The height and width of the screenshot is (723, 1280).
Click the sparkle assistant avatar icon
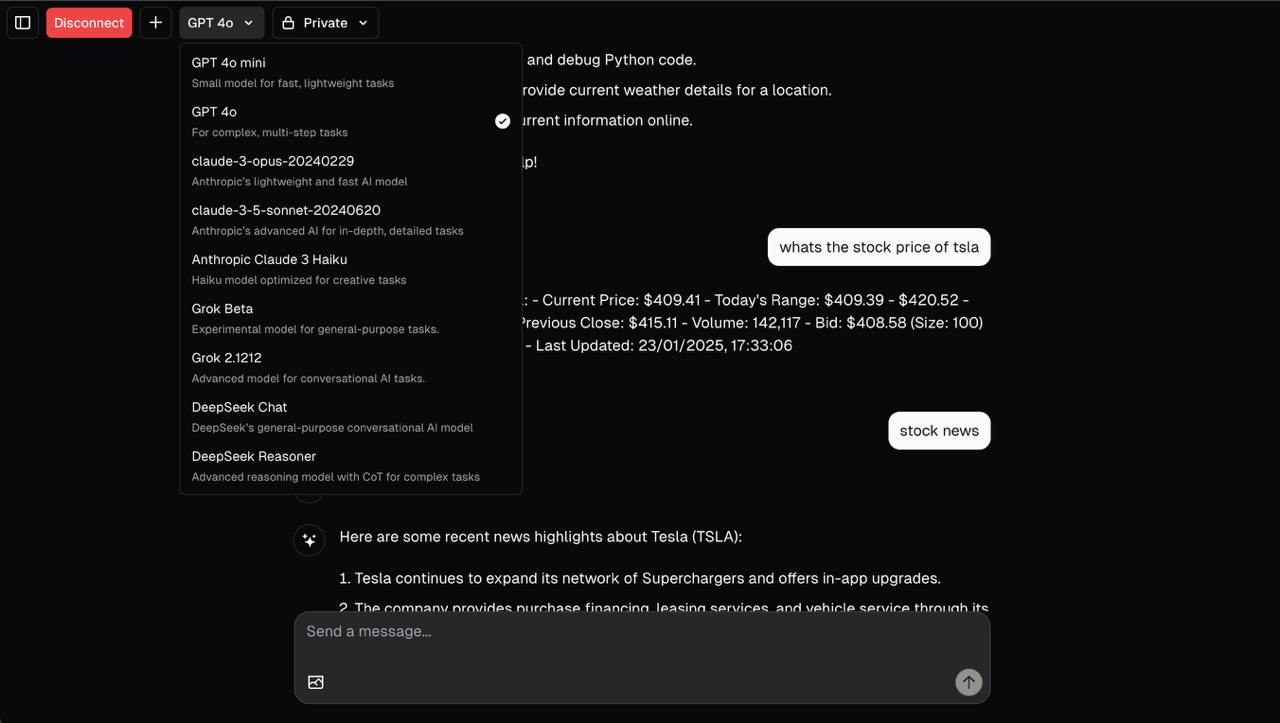click(309, 540)
